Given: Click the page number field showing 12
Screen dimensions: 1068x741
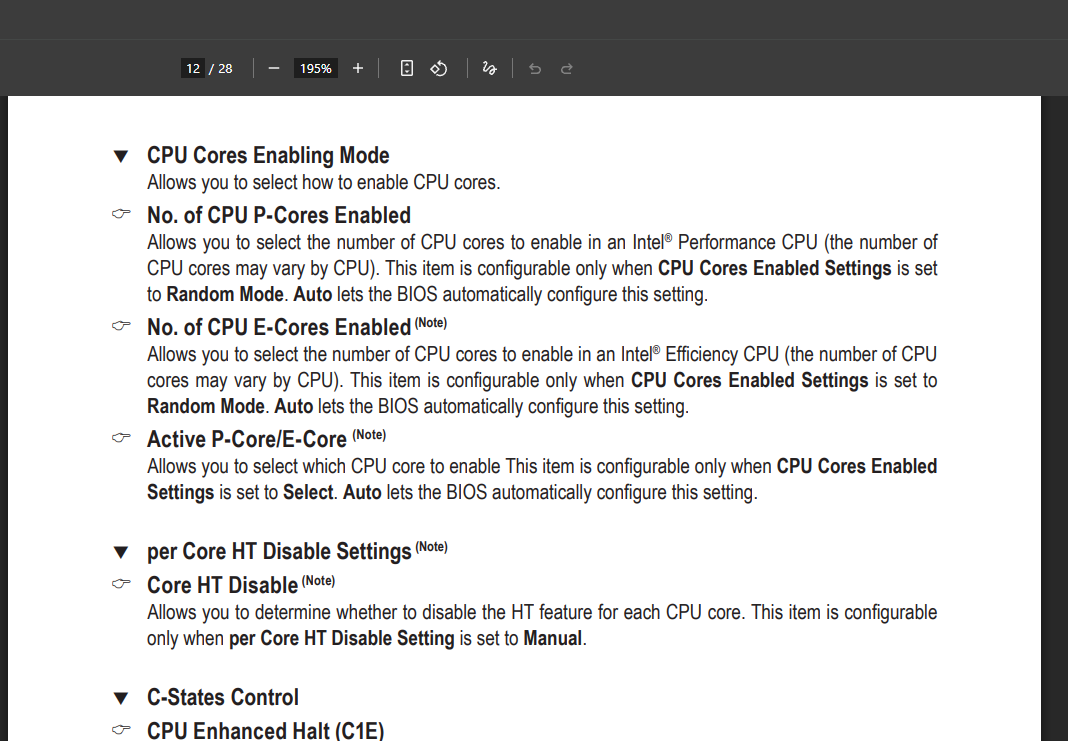Looking at the screenshot, I should (193, 68).
